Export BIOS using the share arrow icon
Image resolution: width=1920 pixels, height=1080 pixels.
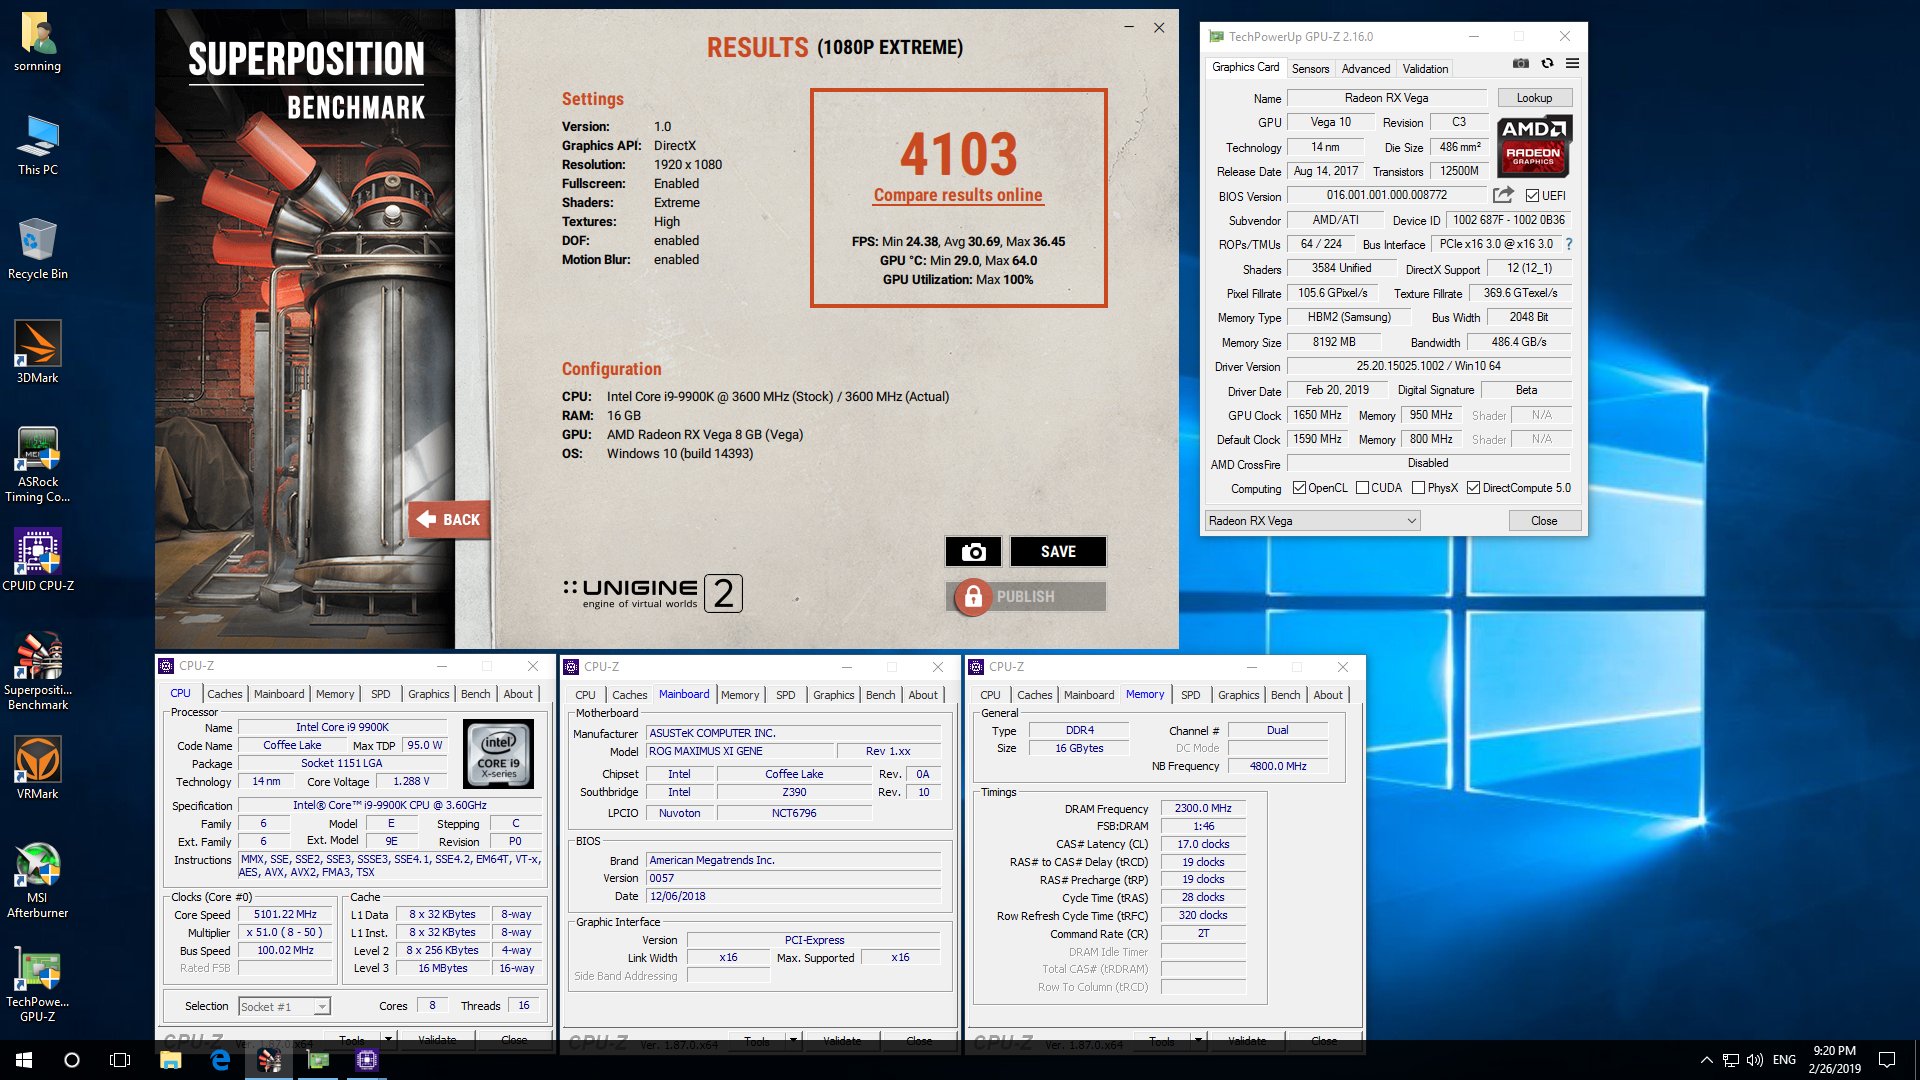pos(1503,195)
